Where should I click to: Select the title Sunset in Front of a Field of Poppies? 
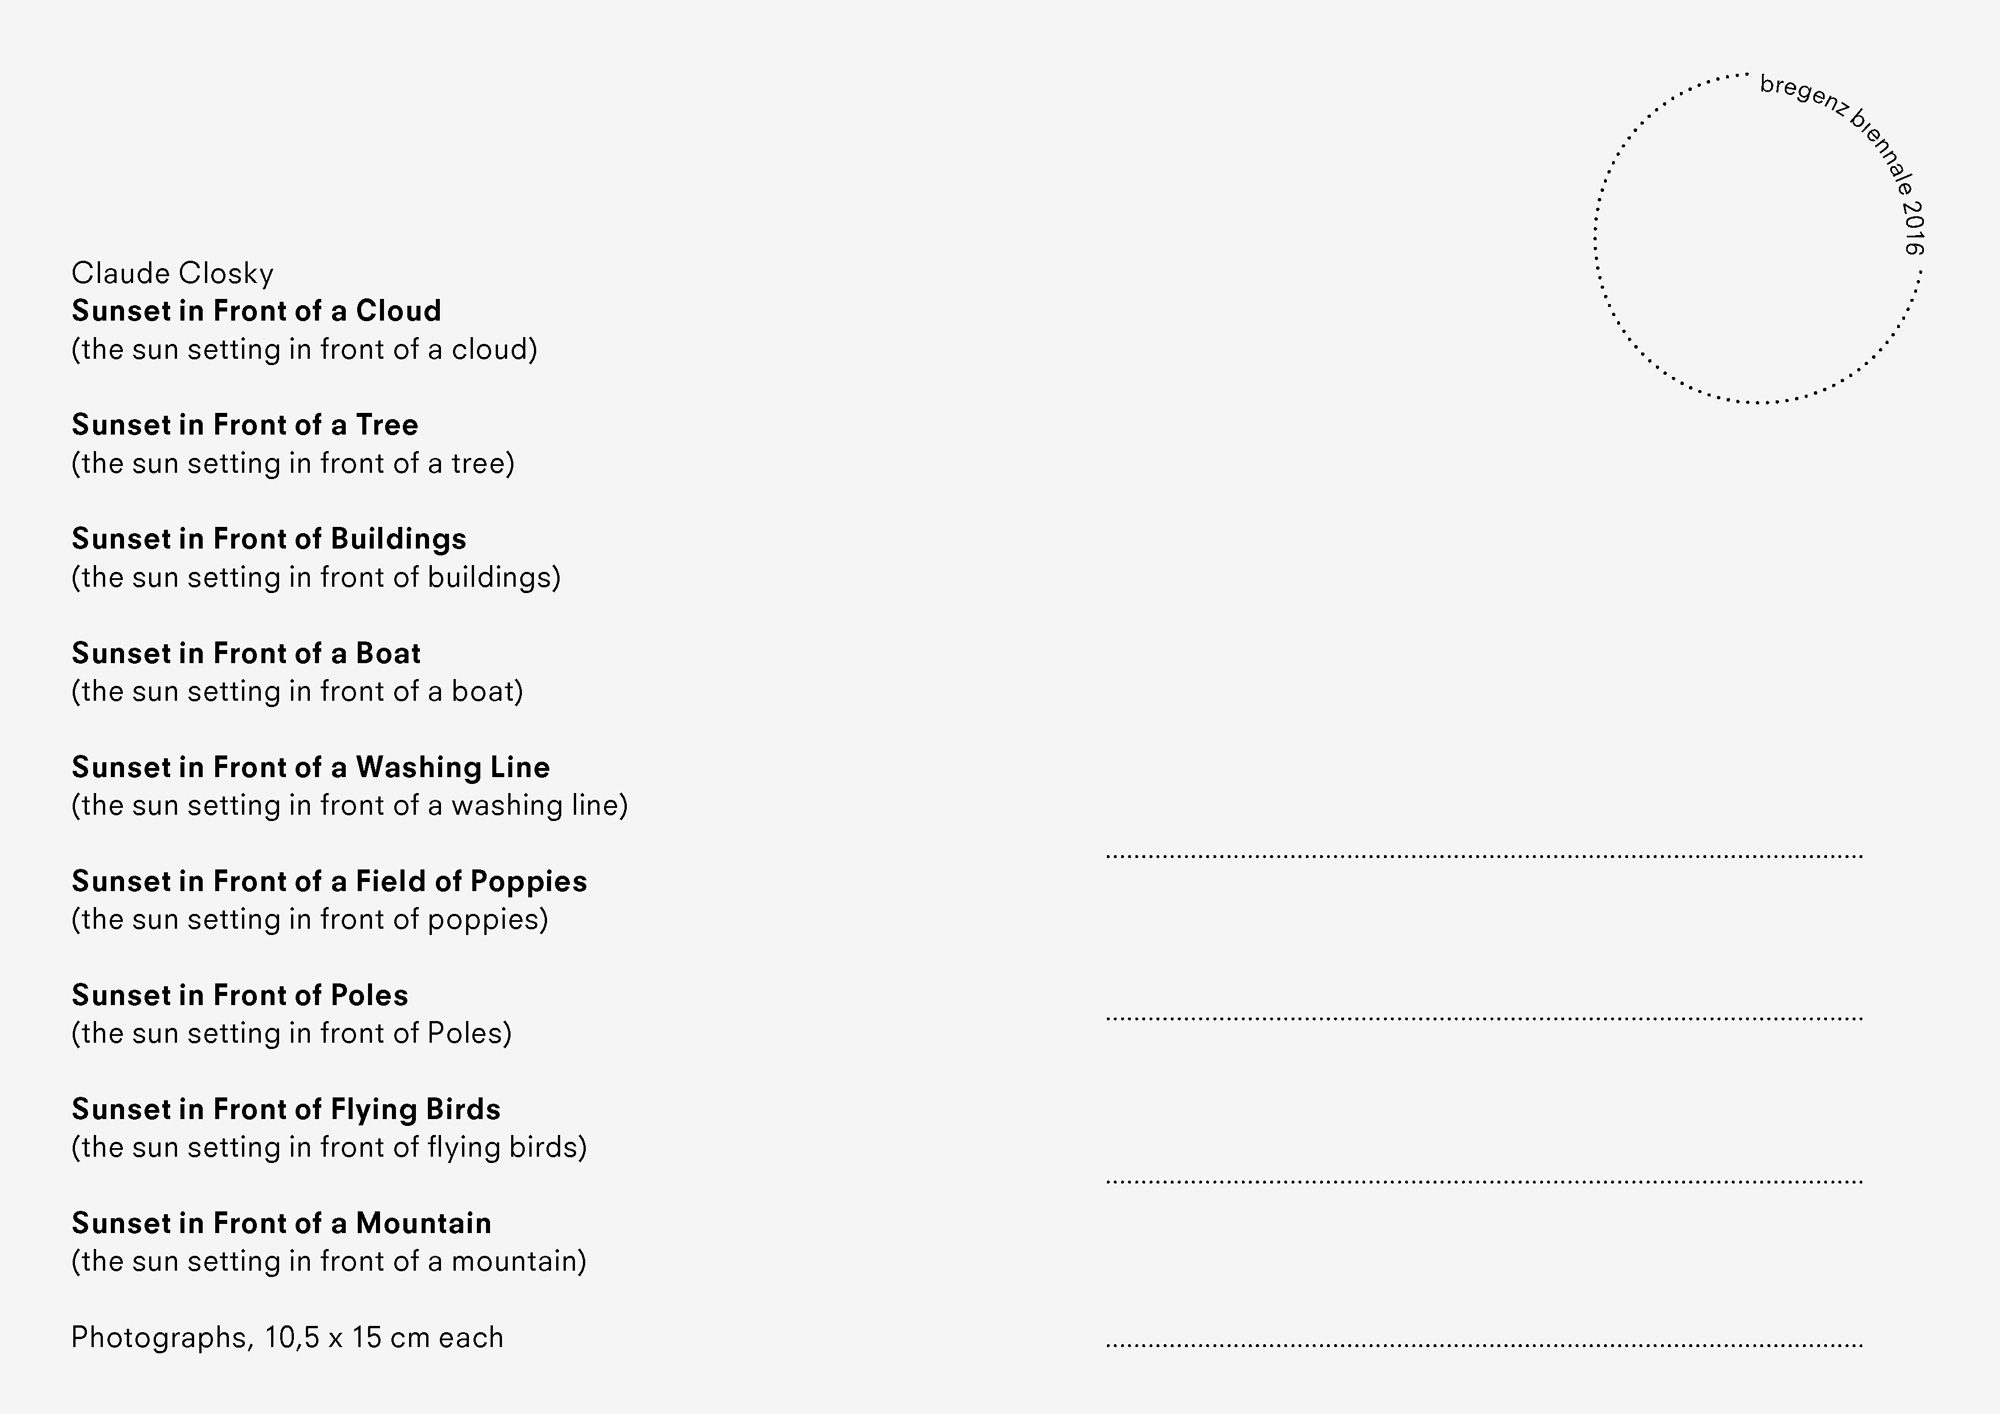coord(329,881)
